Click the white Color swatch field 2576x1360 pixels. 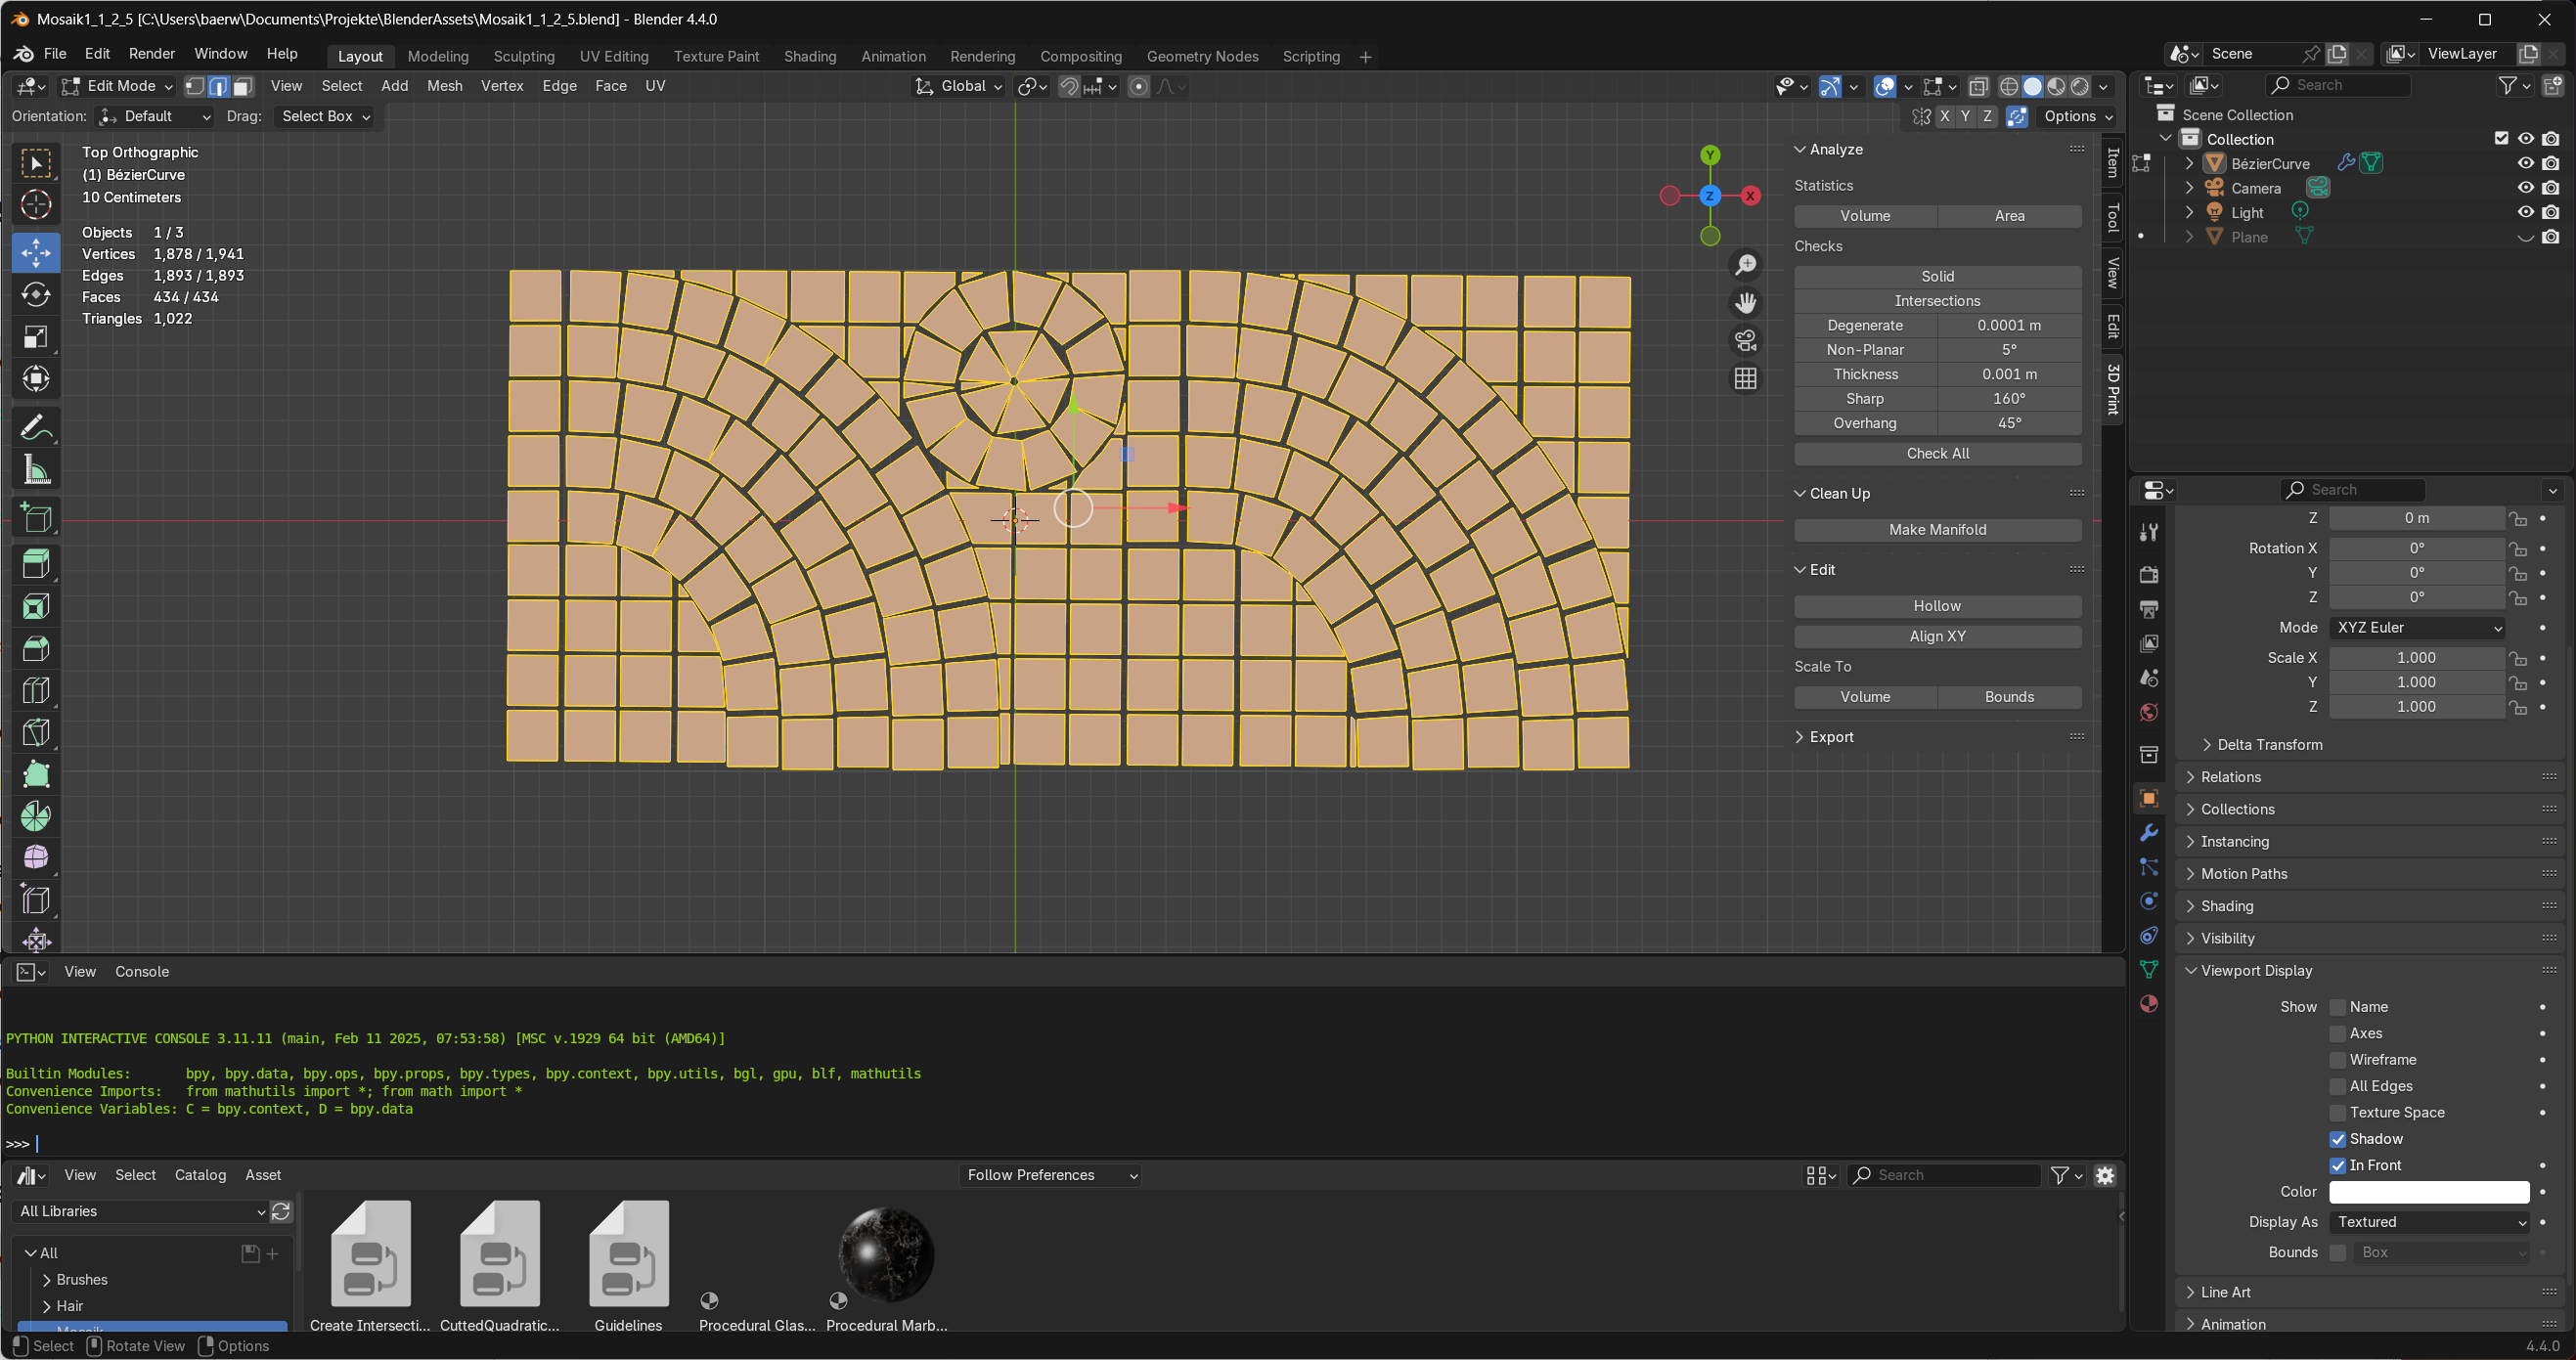[x=2428, y=1192]
